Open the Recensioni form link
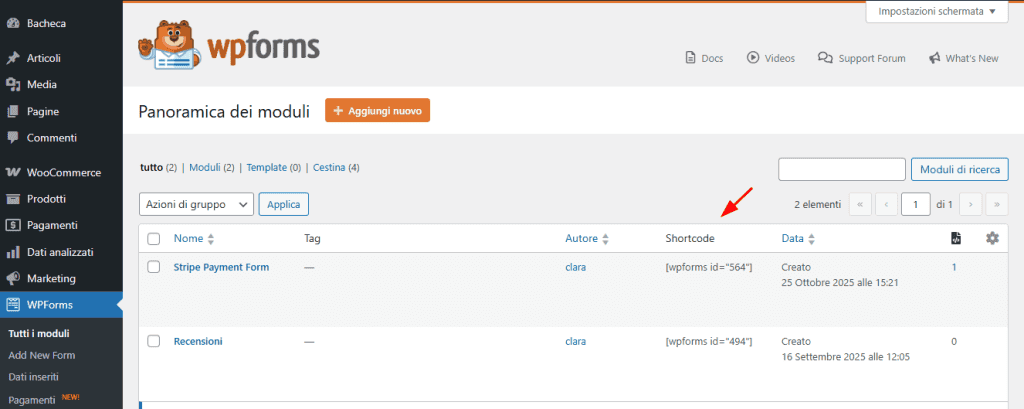Image resolution: width=1024 pixels, height=409 pixels. pos(198,341)
